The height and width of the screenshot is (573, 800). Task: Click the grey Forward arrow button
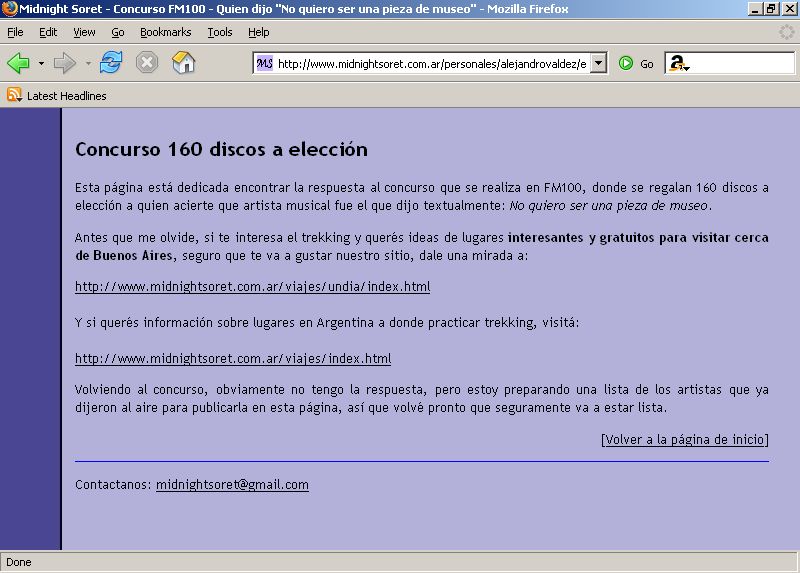point(65,63)
